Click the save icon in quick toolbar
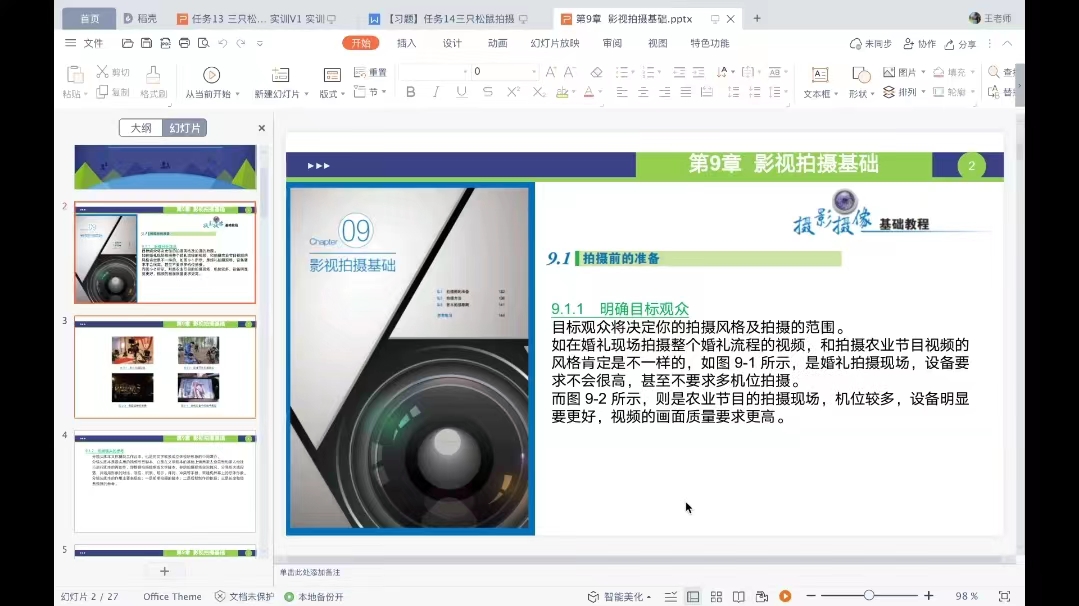1079x606 pixels. click(147, 43)
